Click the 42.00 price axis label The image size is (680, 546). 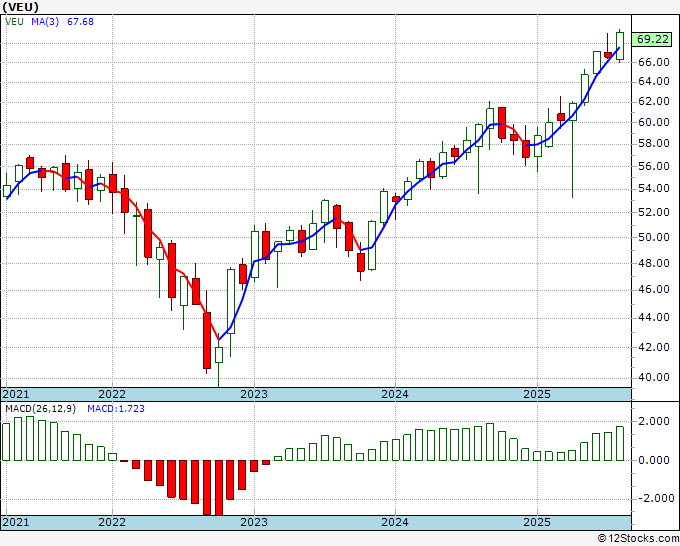point(654,347)
